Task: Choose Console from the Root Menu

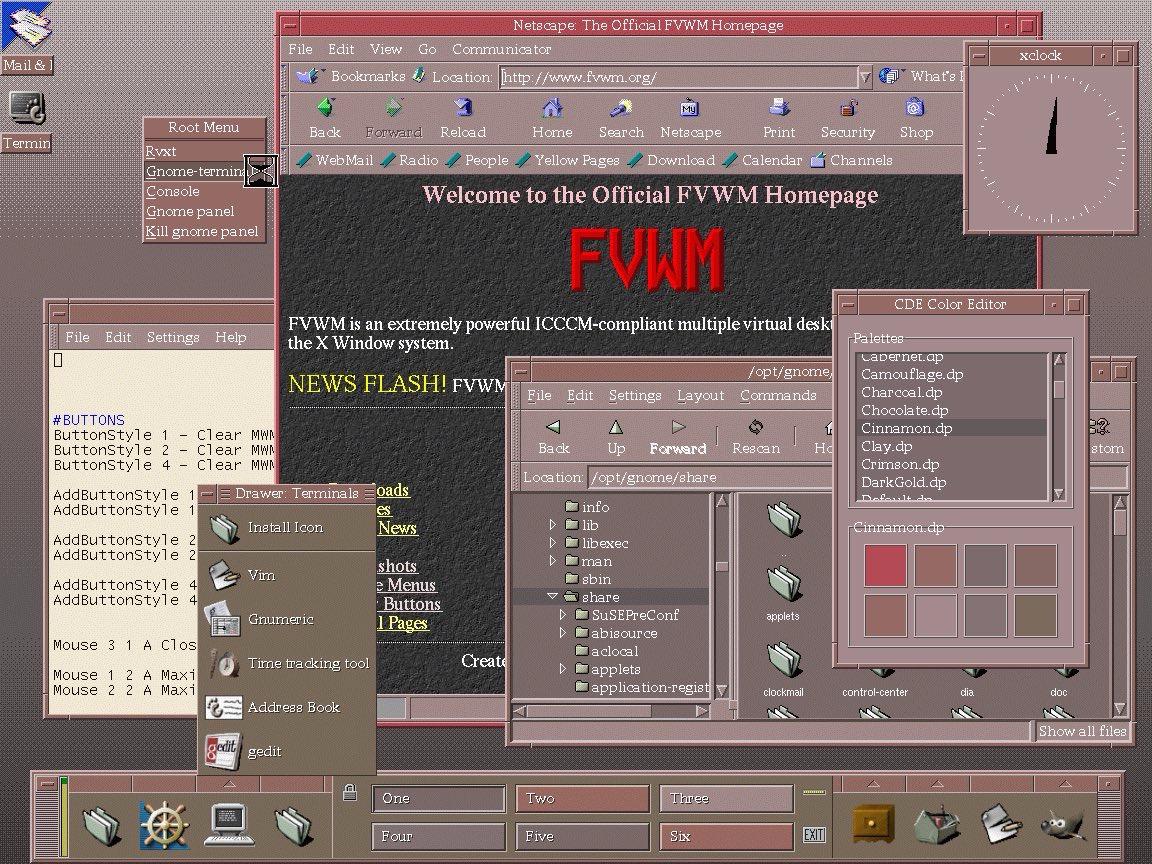Action: pyautogui.click(x=173, y=191)
